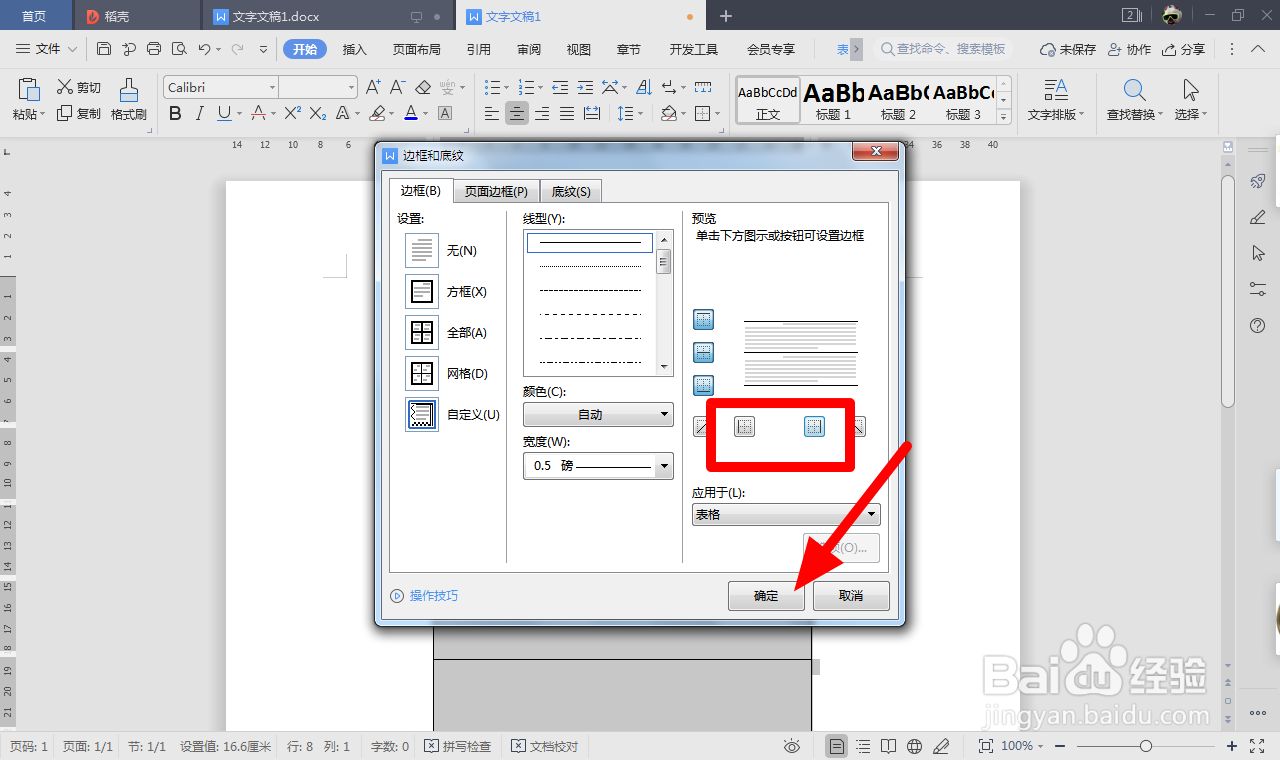Image resolution: width=1280 pixels, height=760 pixels.
Task: Click the 未保存 cloud status button
Action: (x=1068, y=49)
